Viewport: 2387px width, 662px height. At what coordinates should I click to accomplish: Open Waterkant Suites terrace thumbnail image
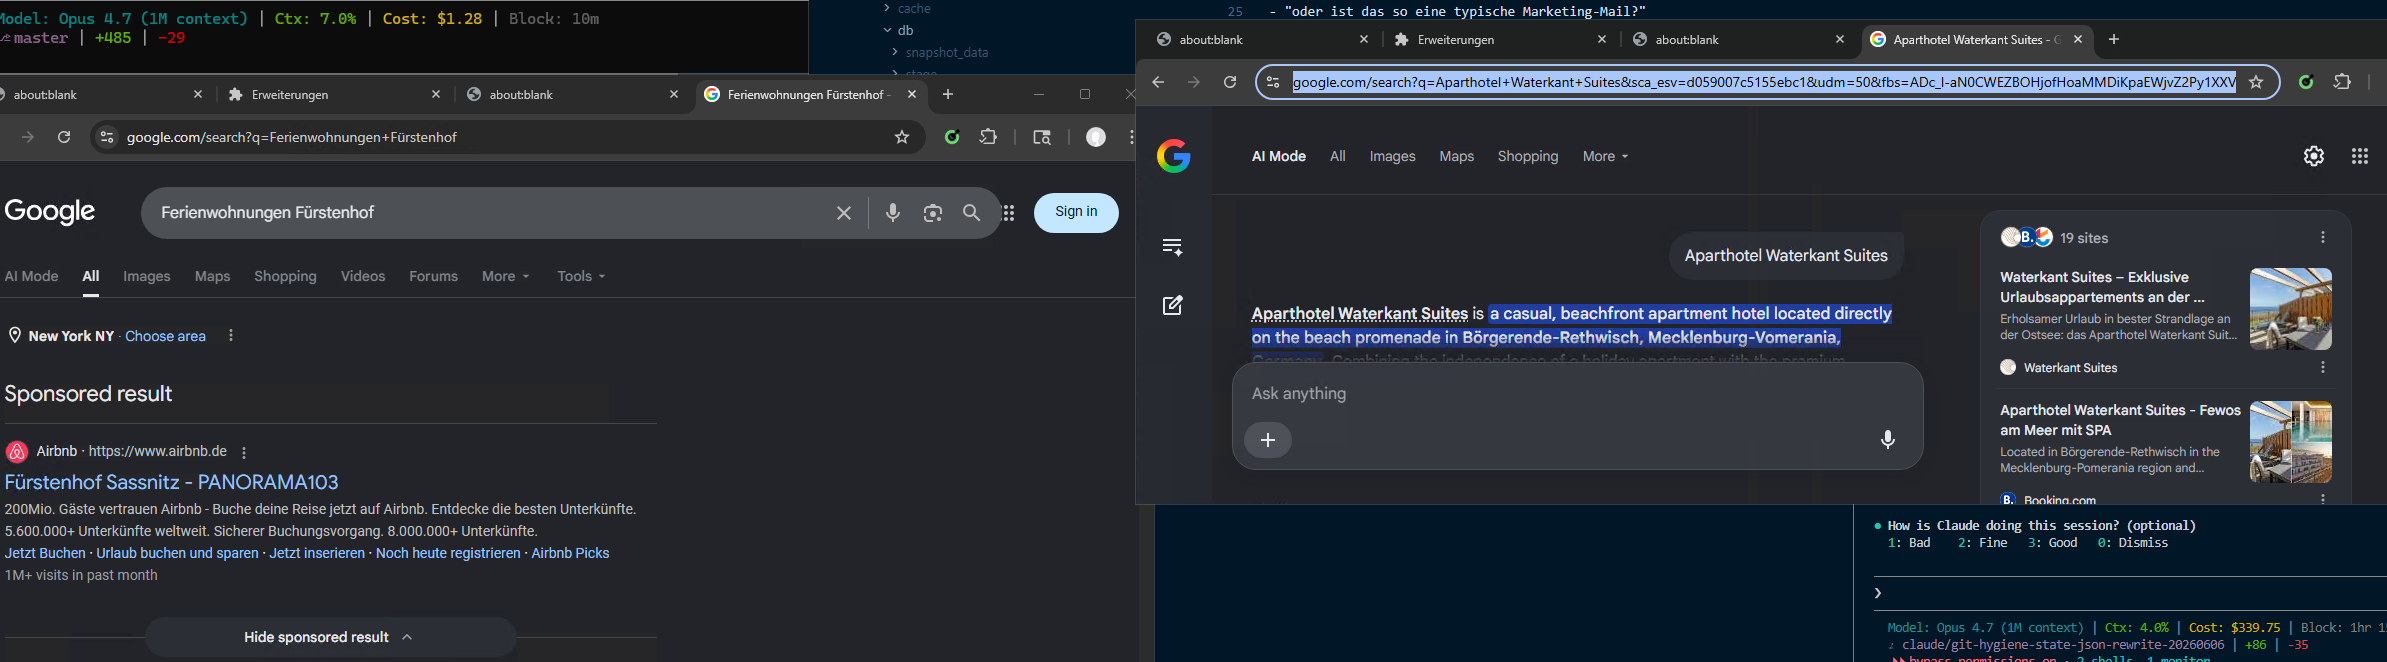click(2291, 308)
